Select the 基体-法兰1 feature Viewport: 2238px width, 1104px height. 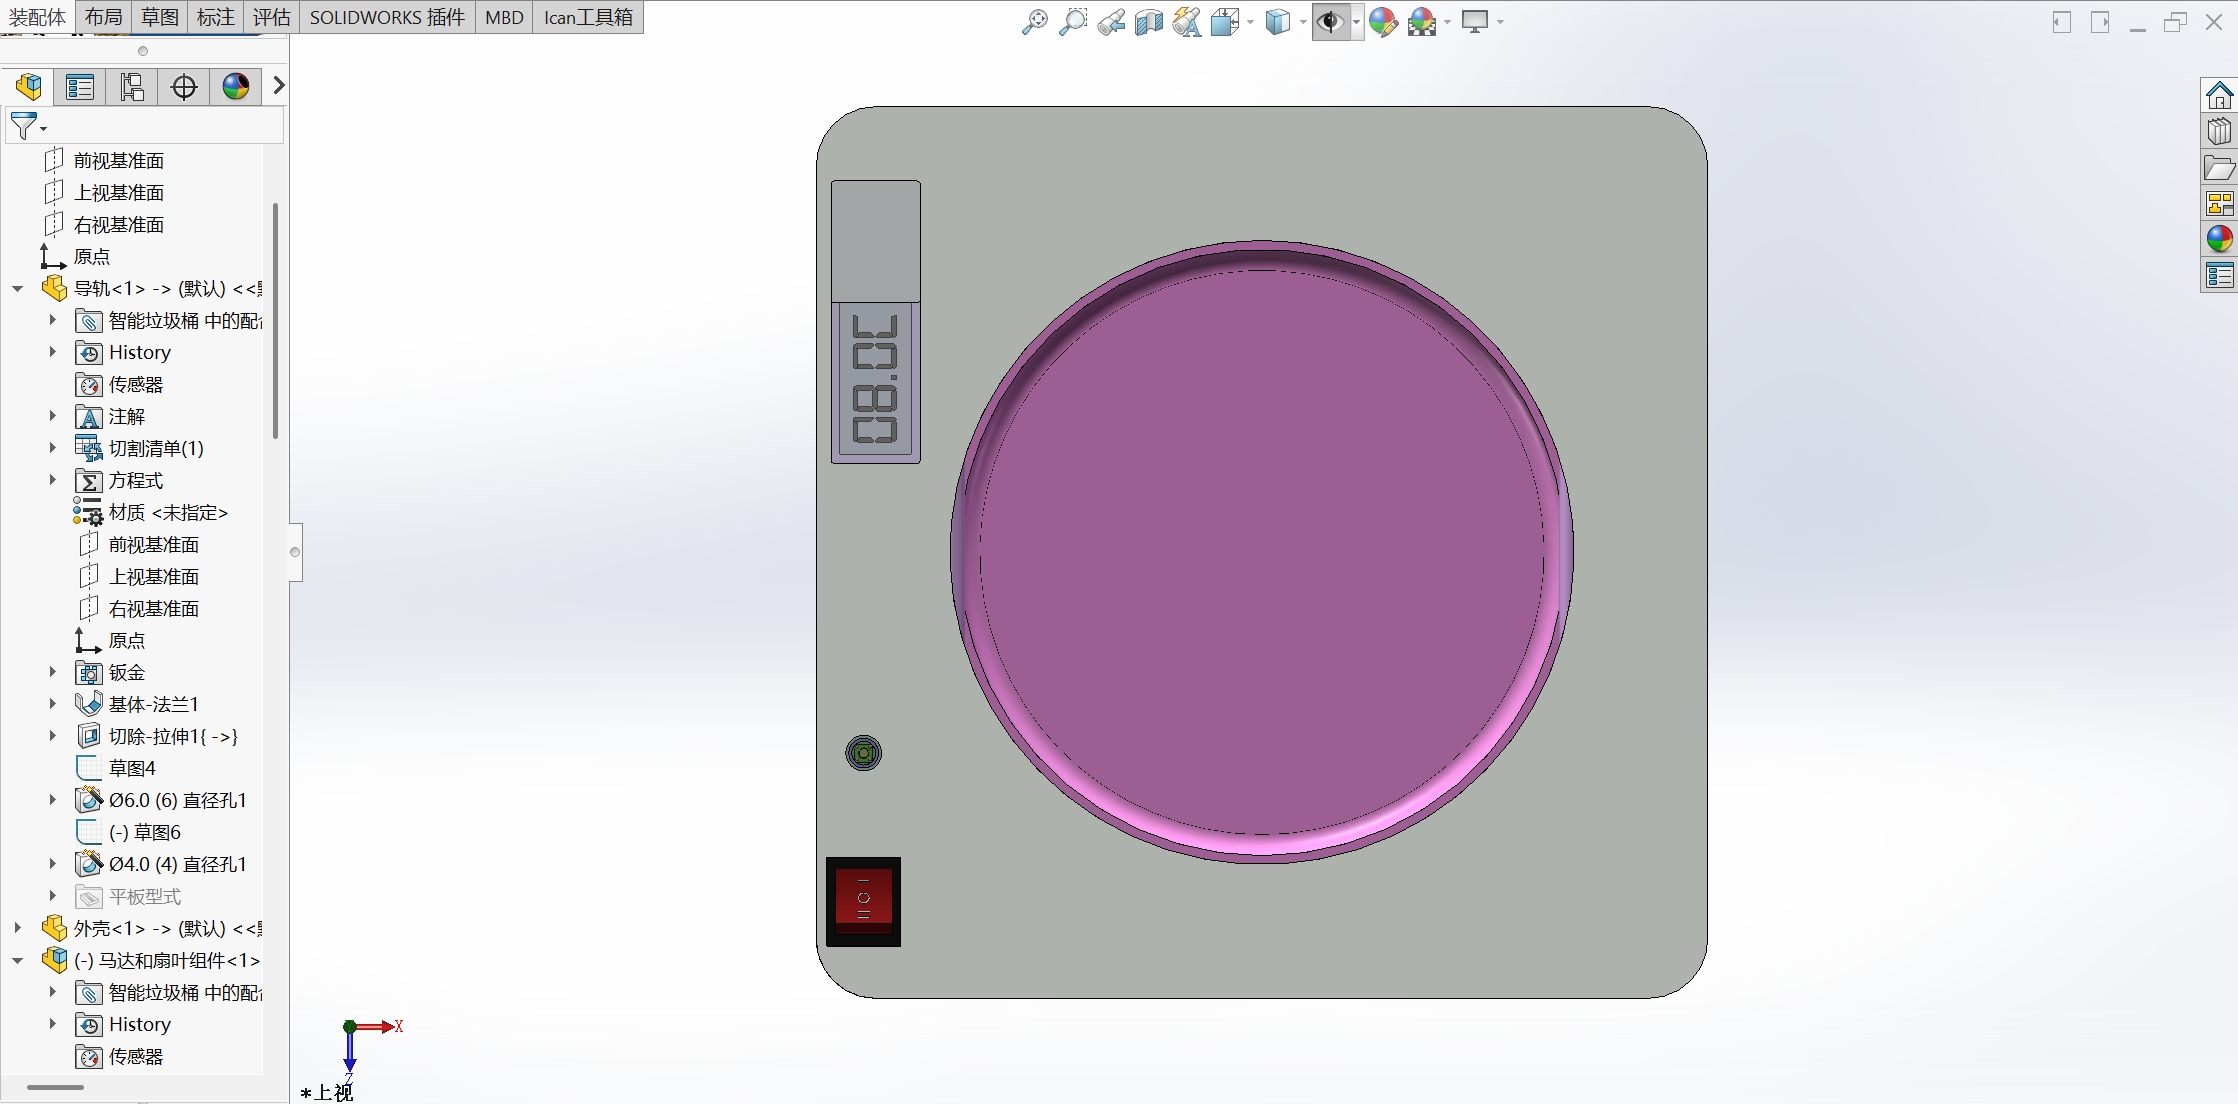click(x=153, y=704)
